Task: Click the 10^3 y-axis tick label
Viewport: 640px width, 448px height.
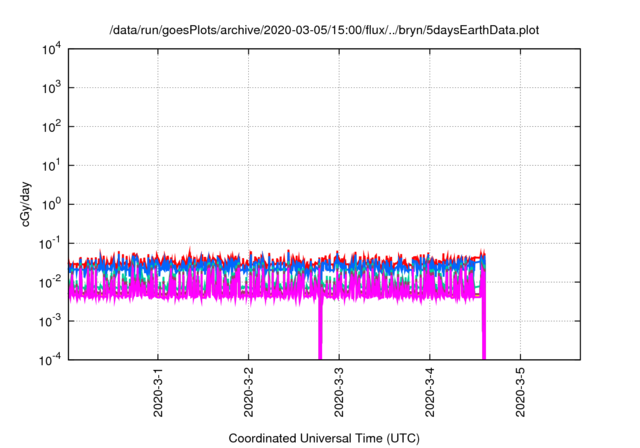Action: point(51,88)
